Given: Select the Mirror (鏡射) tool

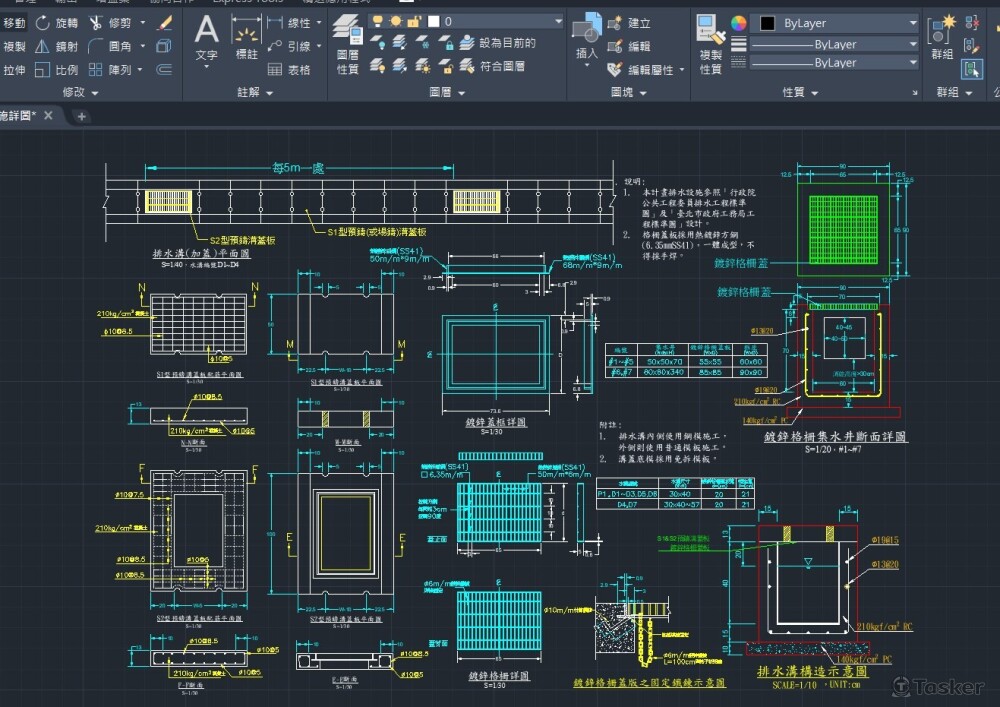Looking at the screenshot, I should coord(56,46).
